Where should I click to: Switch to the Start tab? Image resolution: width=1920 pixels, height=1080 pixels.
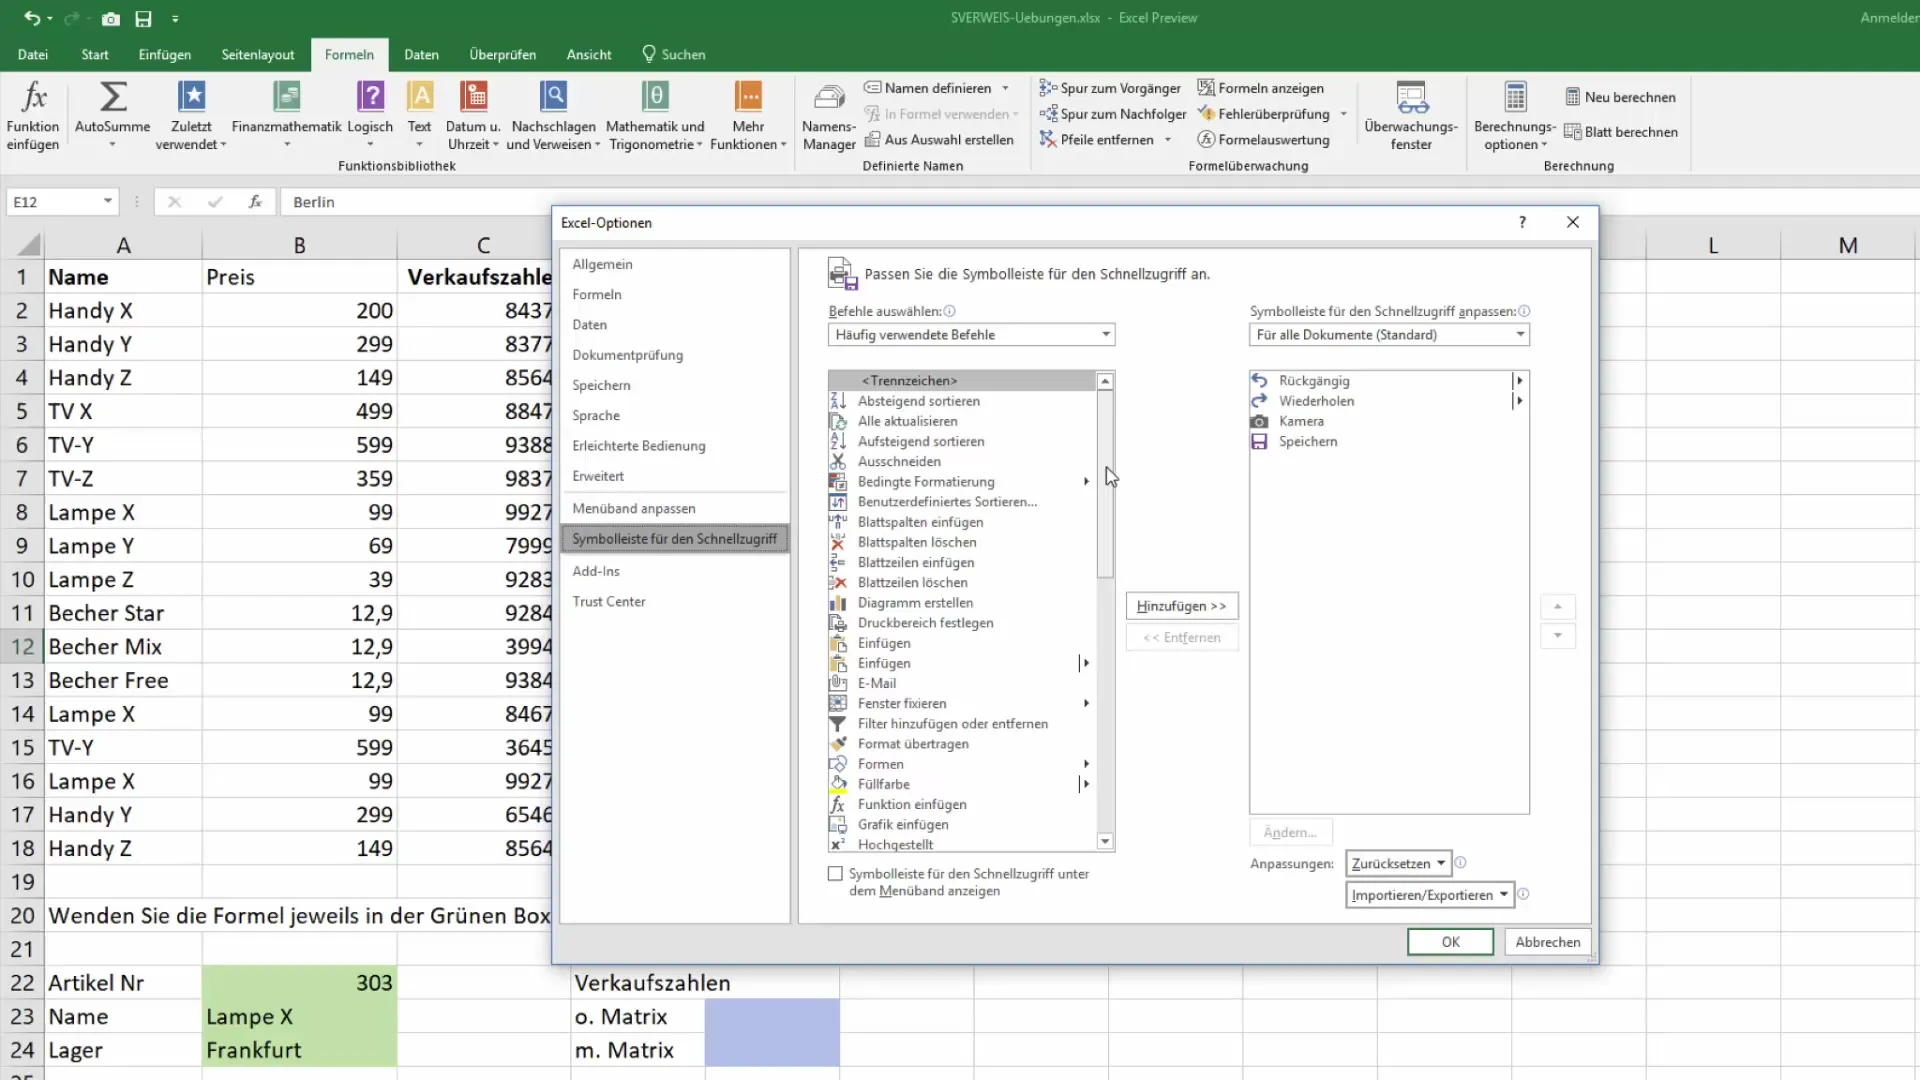95,55
